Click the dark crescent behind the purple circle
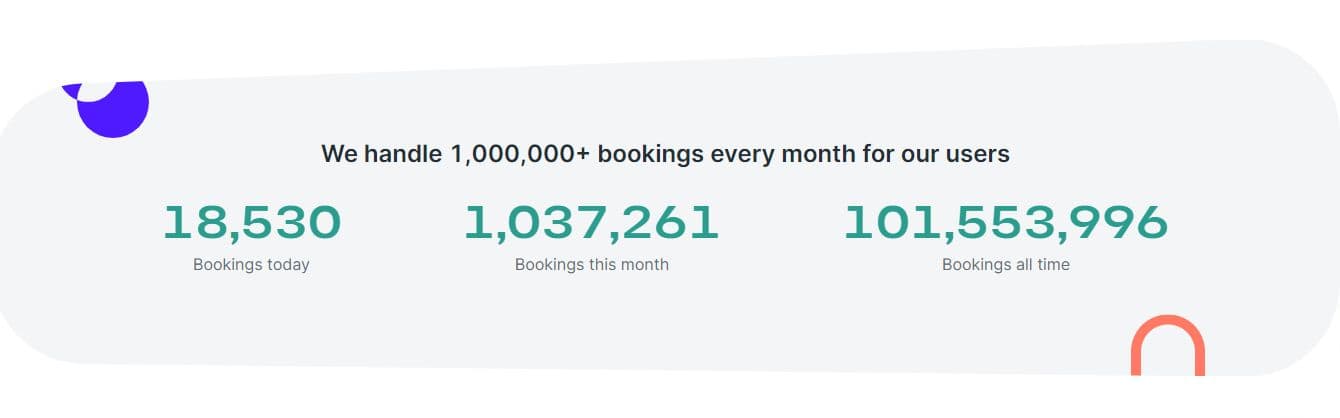 pyautogui.click(x=68, y=90)
